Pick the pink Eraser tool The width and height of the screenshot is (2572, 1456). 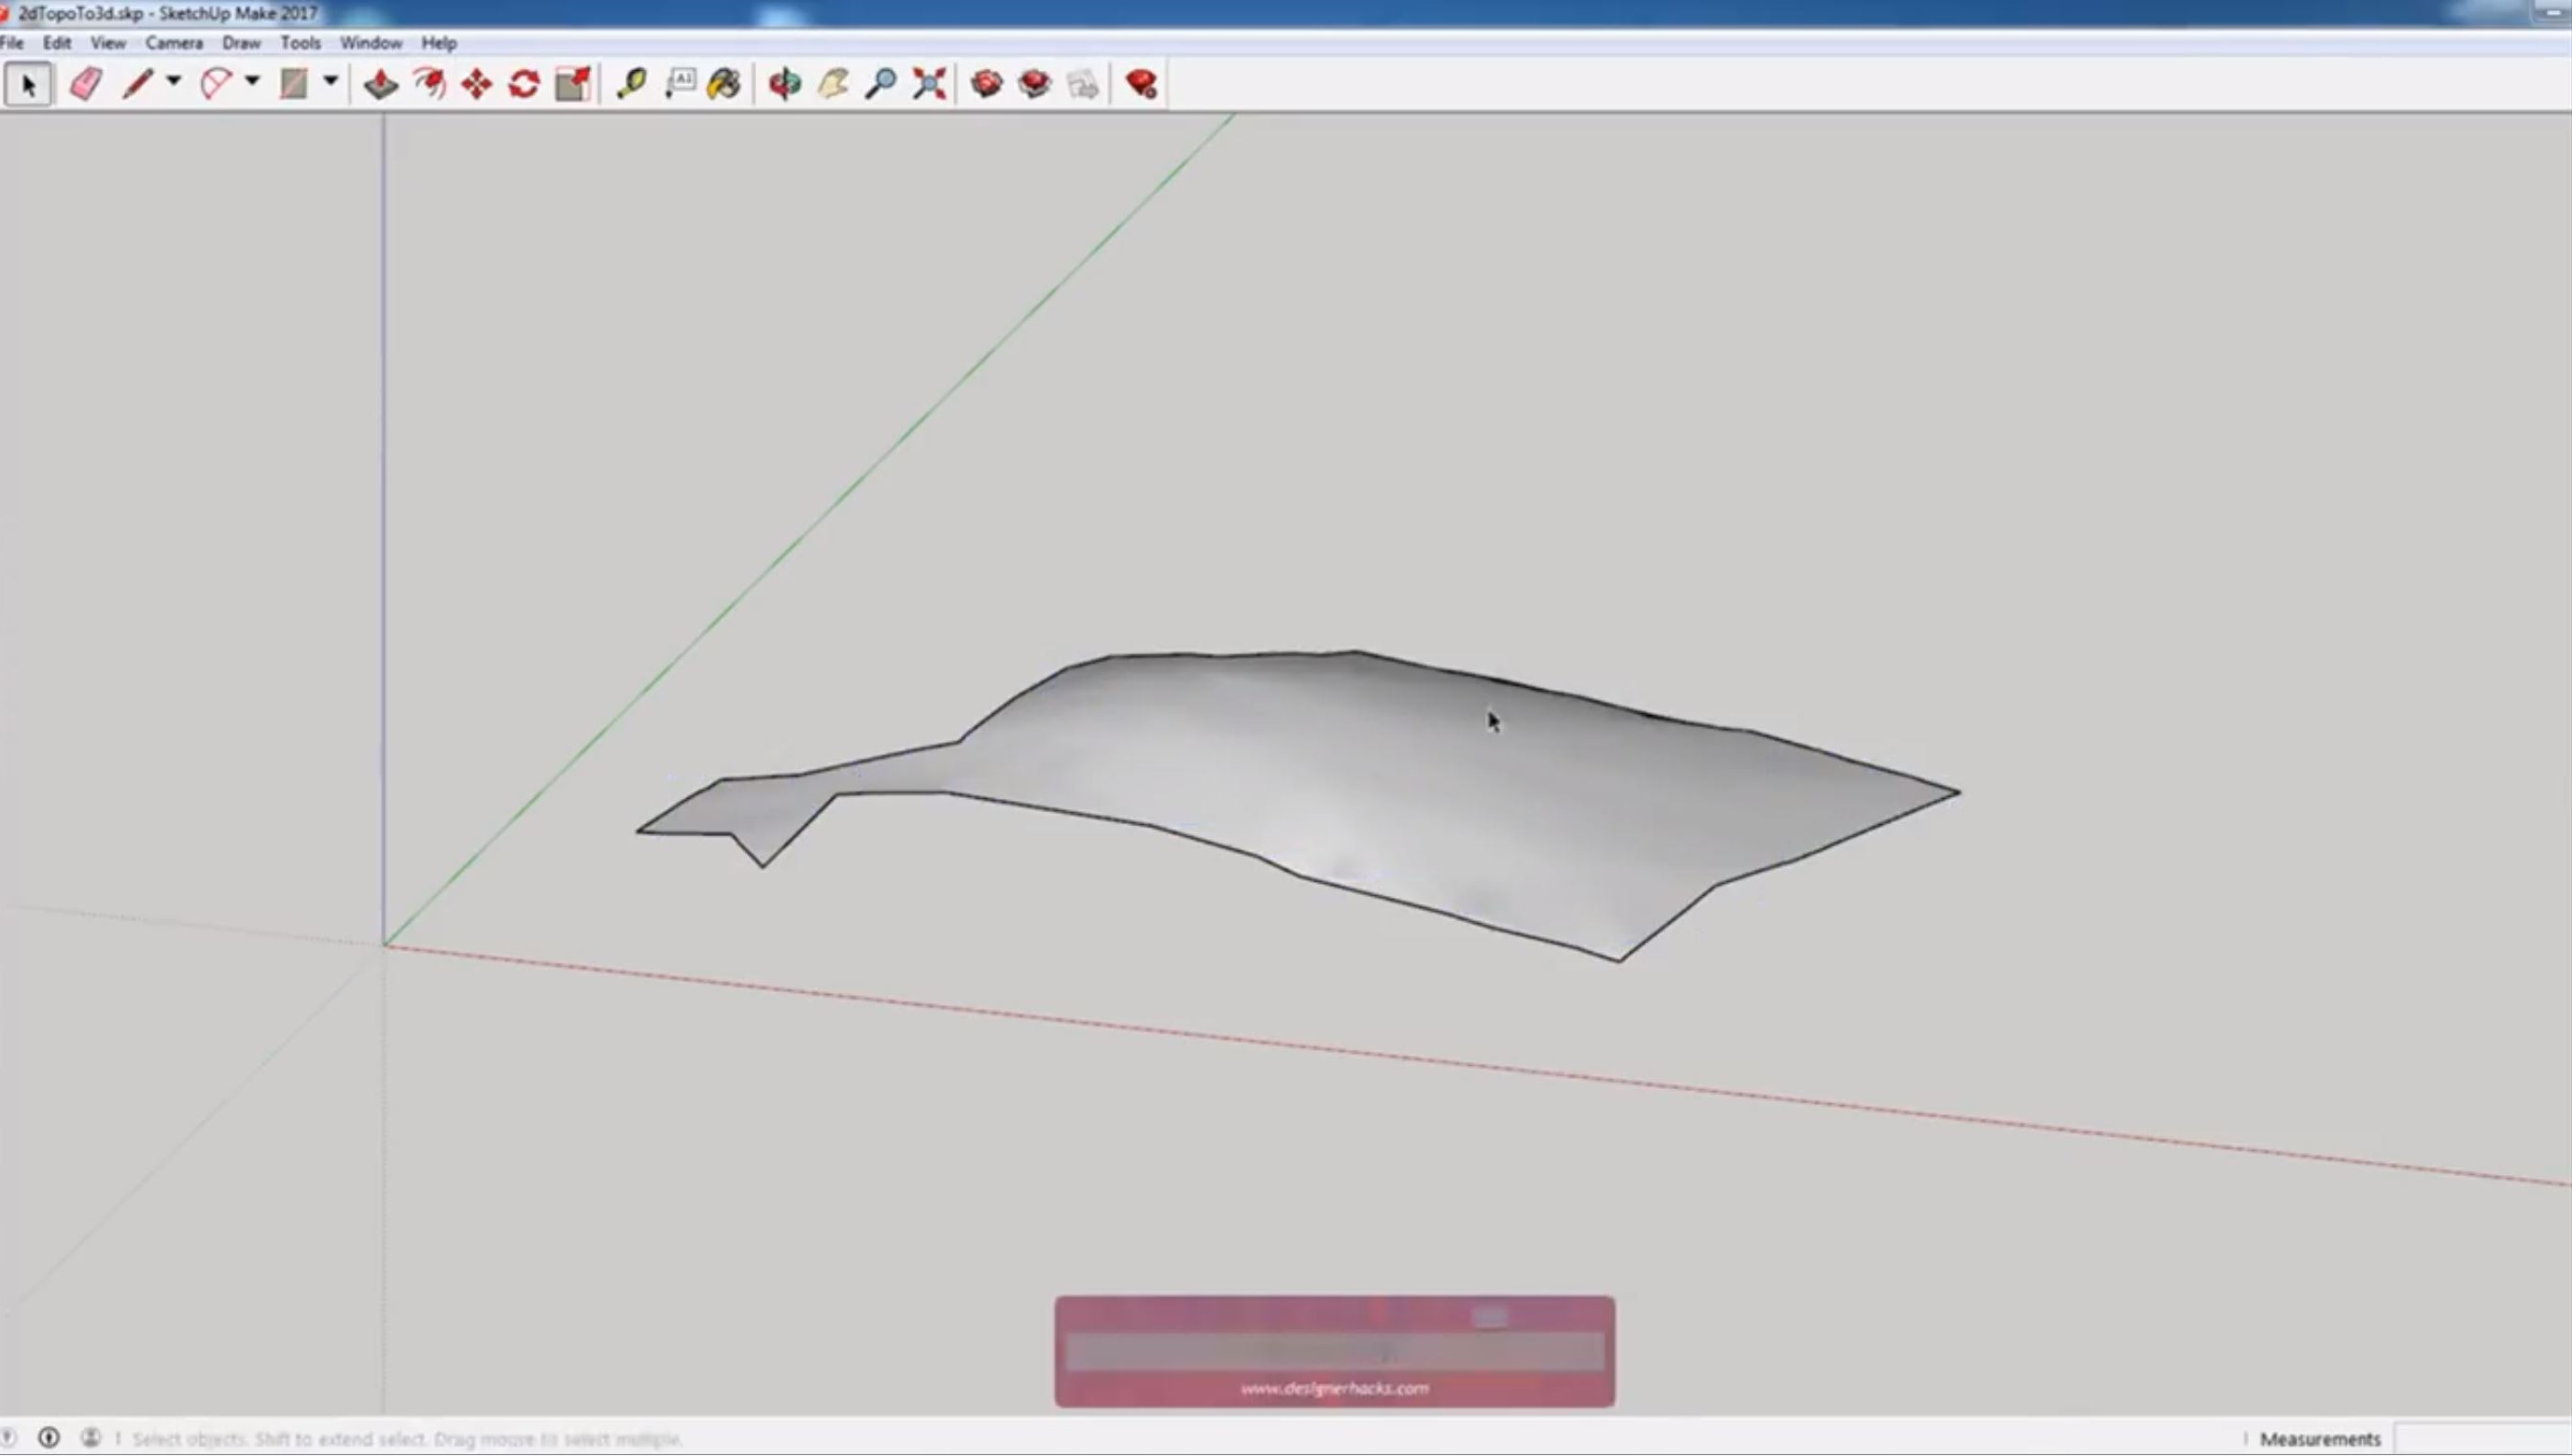pos(86,84)
